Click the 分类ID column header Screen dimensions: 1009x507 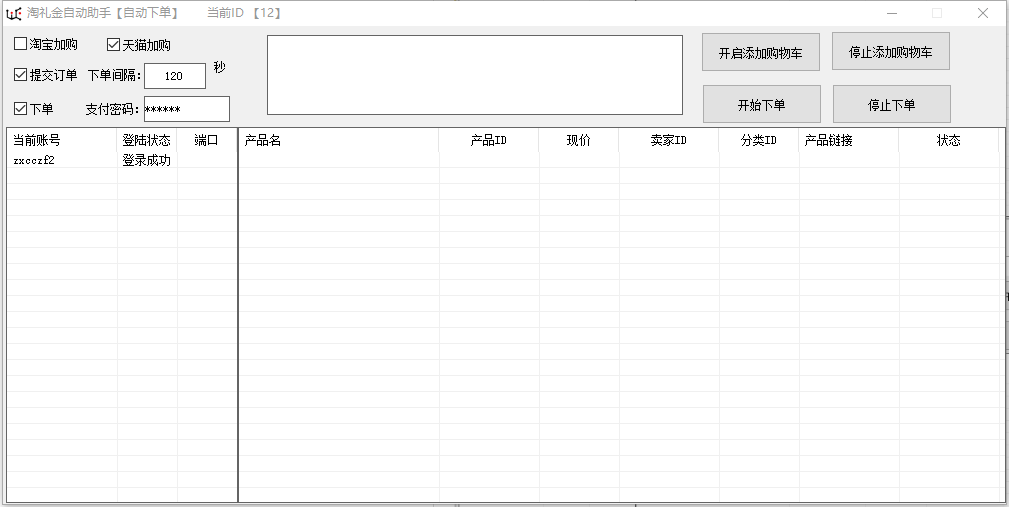(759, 140)
